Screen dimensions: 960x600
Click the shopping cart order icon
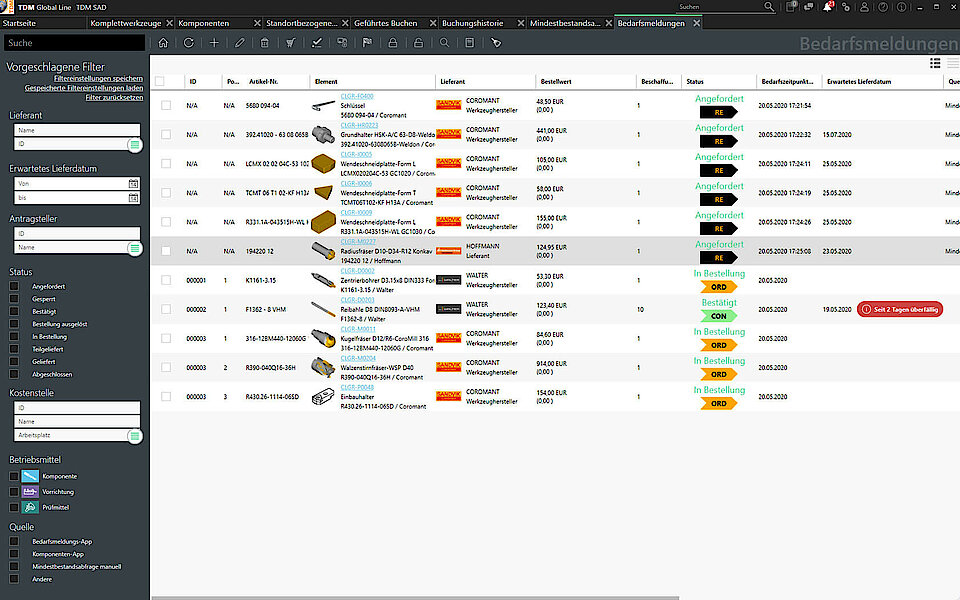tap(290, 43)
